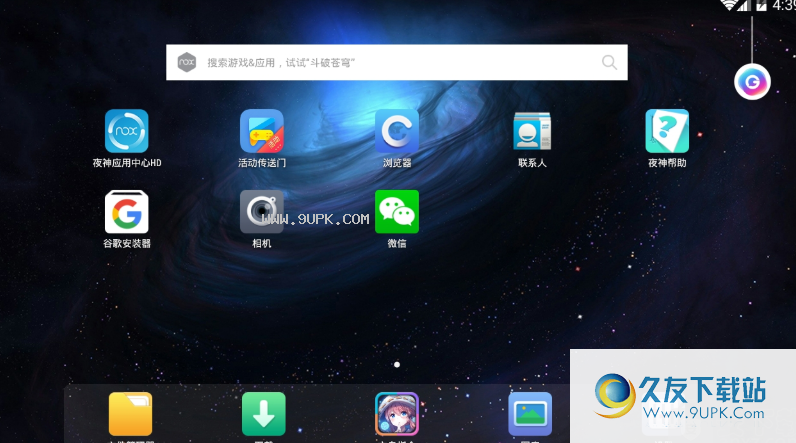Click the 活动传送门 label text
This screenshot has width=796, height=443.
262,163
